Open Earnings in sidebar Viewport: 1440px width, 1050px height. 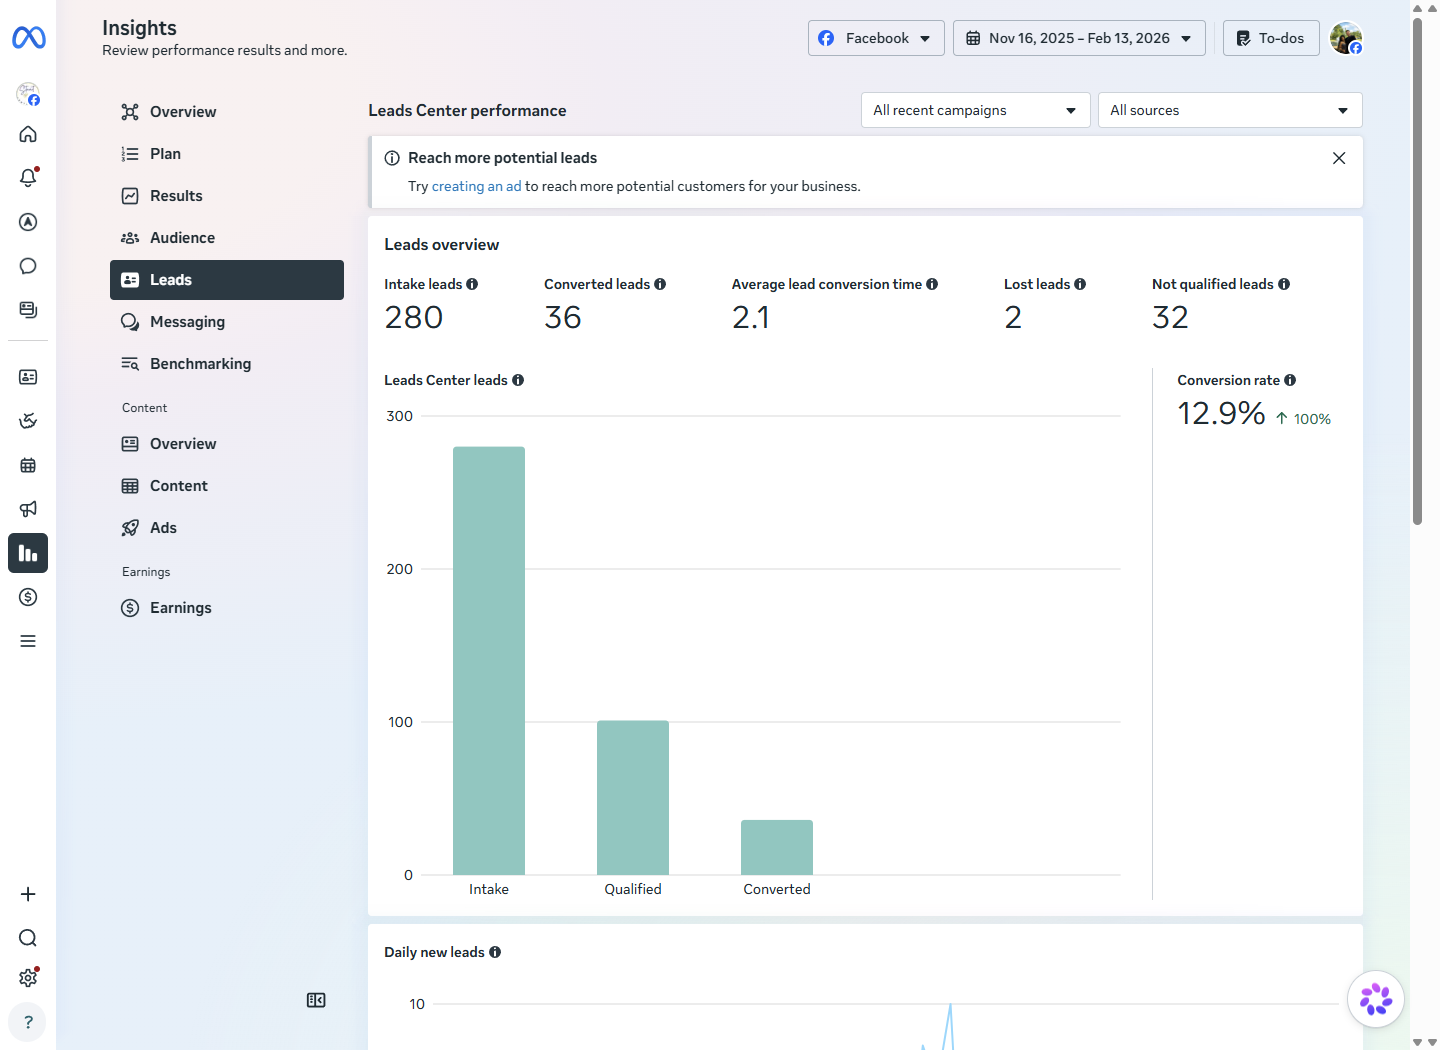(227, 608)
